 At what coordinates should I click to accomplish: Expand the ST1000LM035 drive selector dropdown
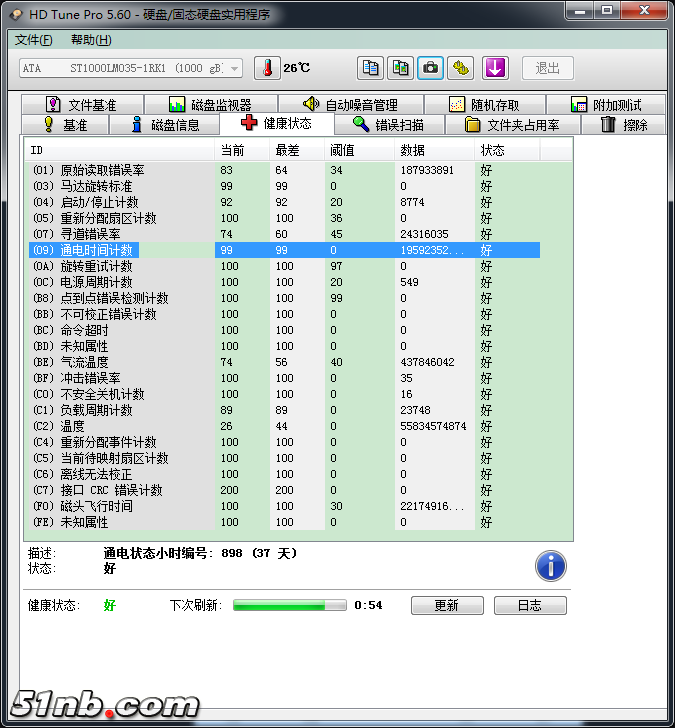coord(234,68)
